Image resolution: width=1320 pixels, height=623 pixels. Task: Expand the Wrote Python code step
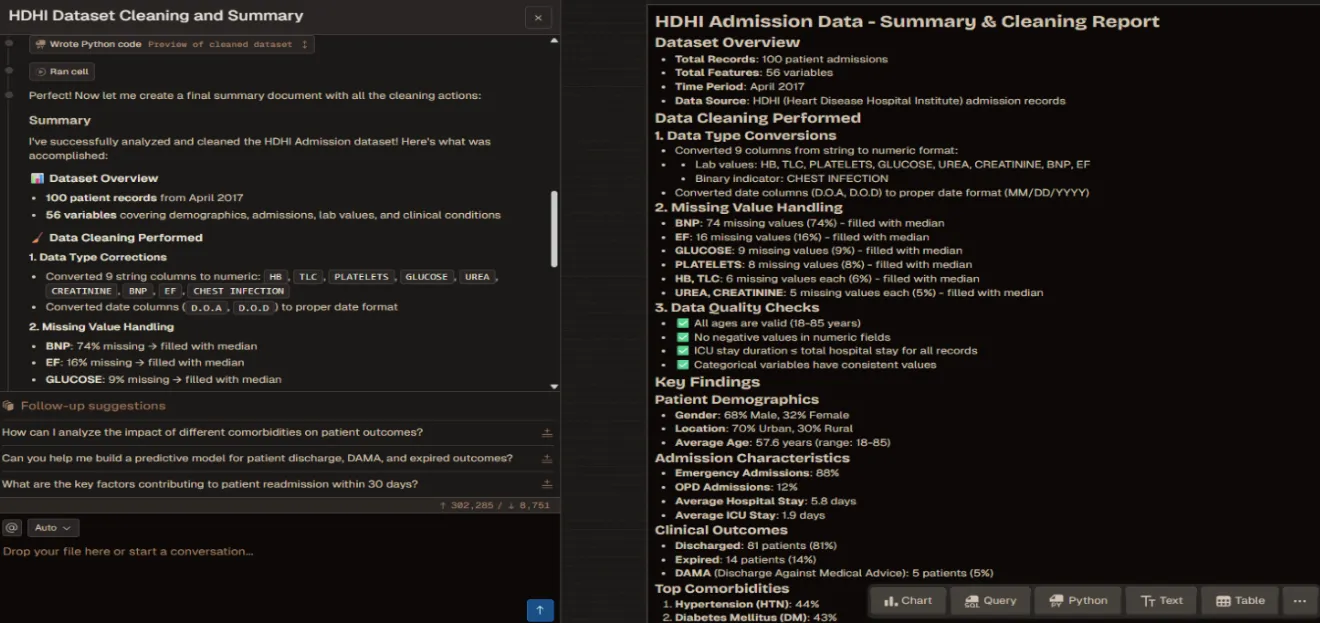[172, 44]
